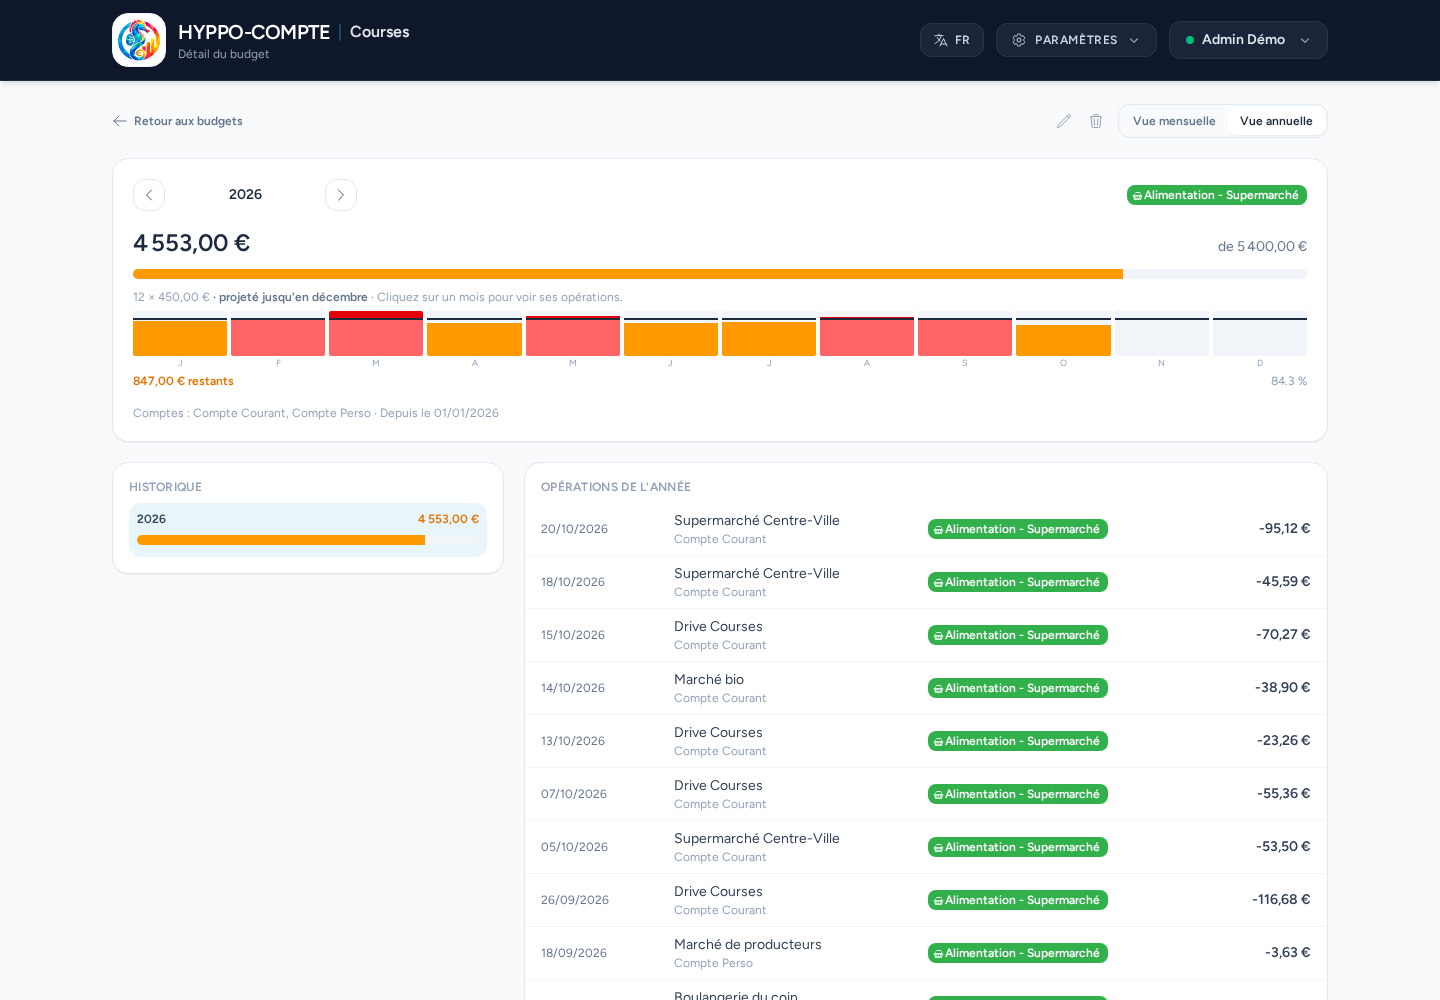
Task: Click the -55,36 € amount
Action: pos(1284,794)
